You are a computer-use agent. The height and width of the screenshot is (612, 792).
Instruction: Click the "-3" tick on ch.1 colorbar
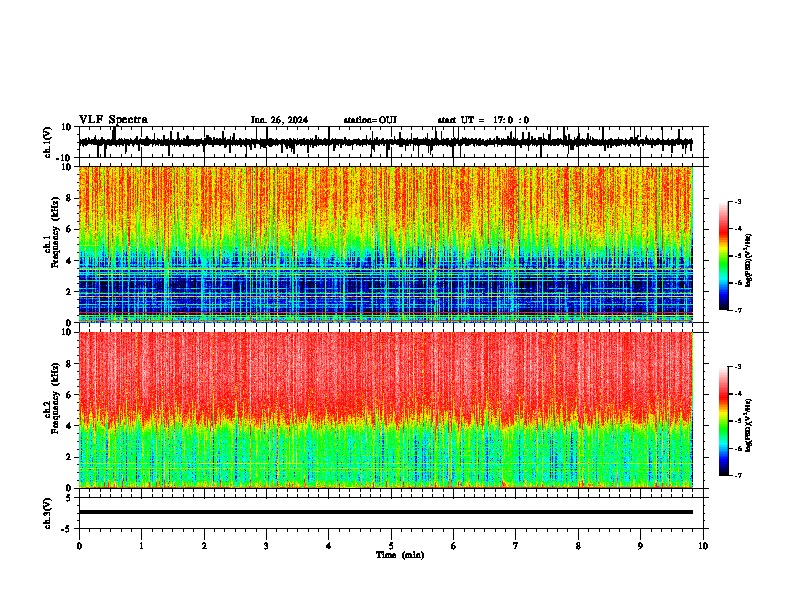[x=737, y=201]
